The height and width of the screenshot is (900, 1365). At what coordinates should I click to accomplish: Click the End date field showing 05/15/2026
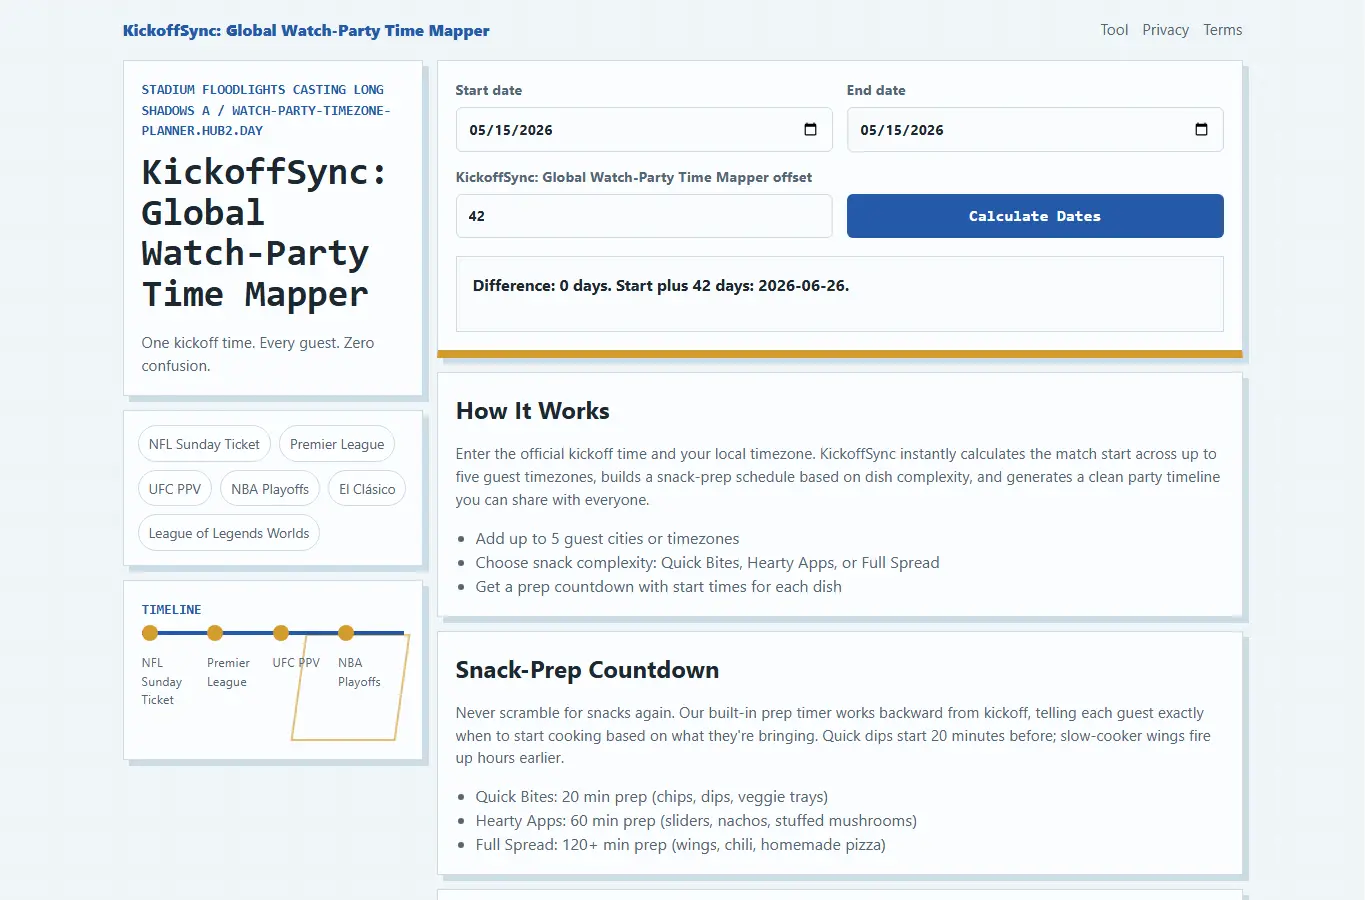click(x=1035, y=130)
